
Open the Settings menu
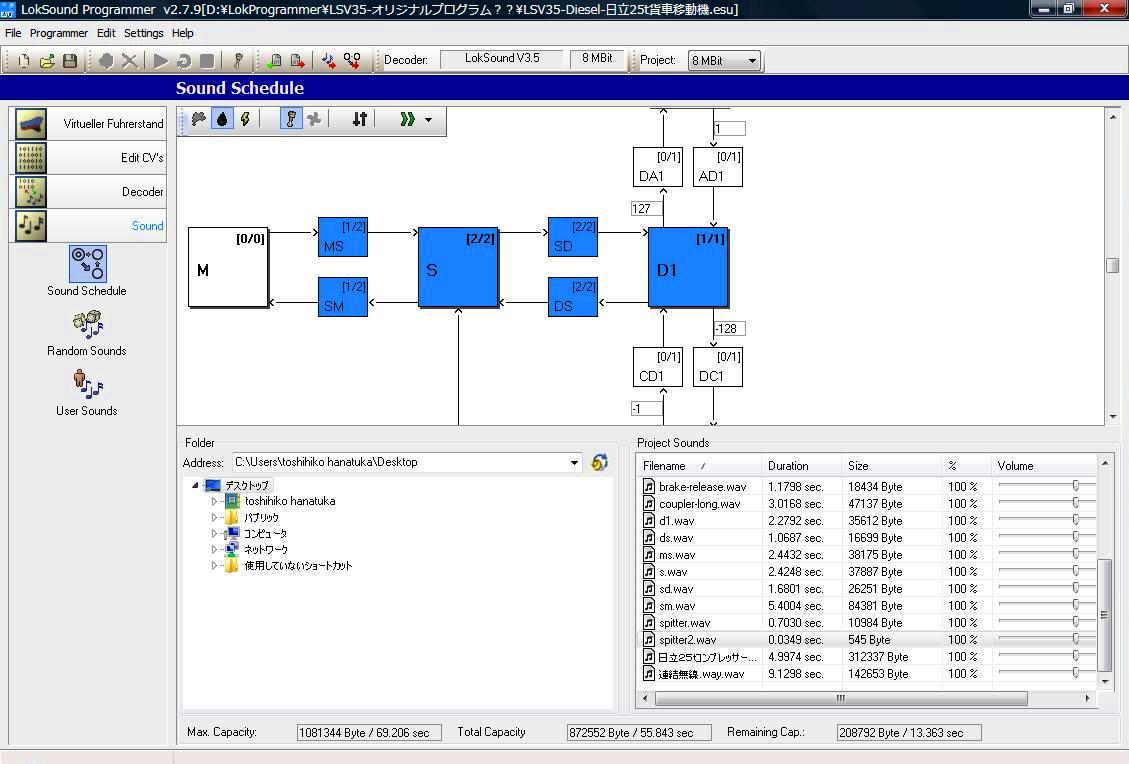point(144,33)
